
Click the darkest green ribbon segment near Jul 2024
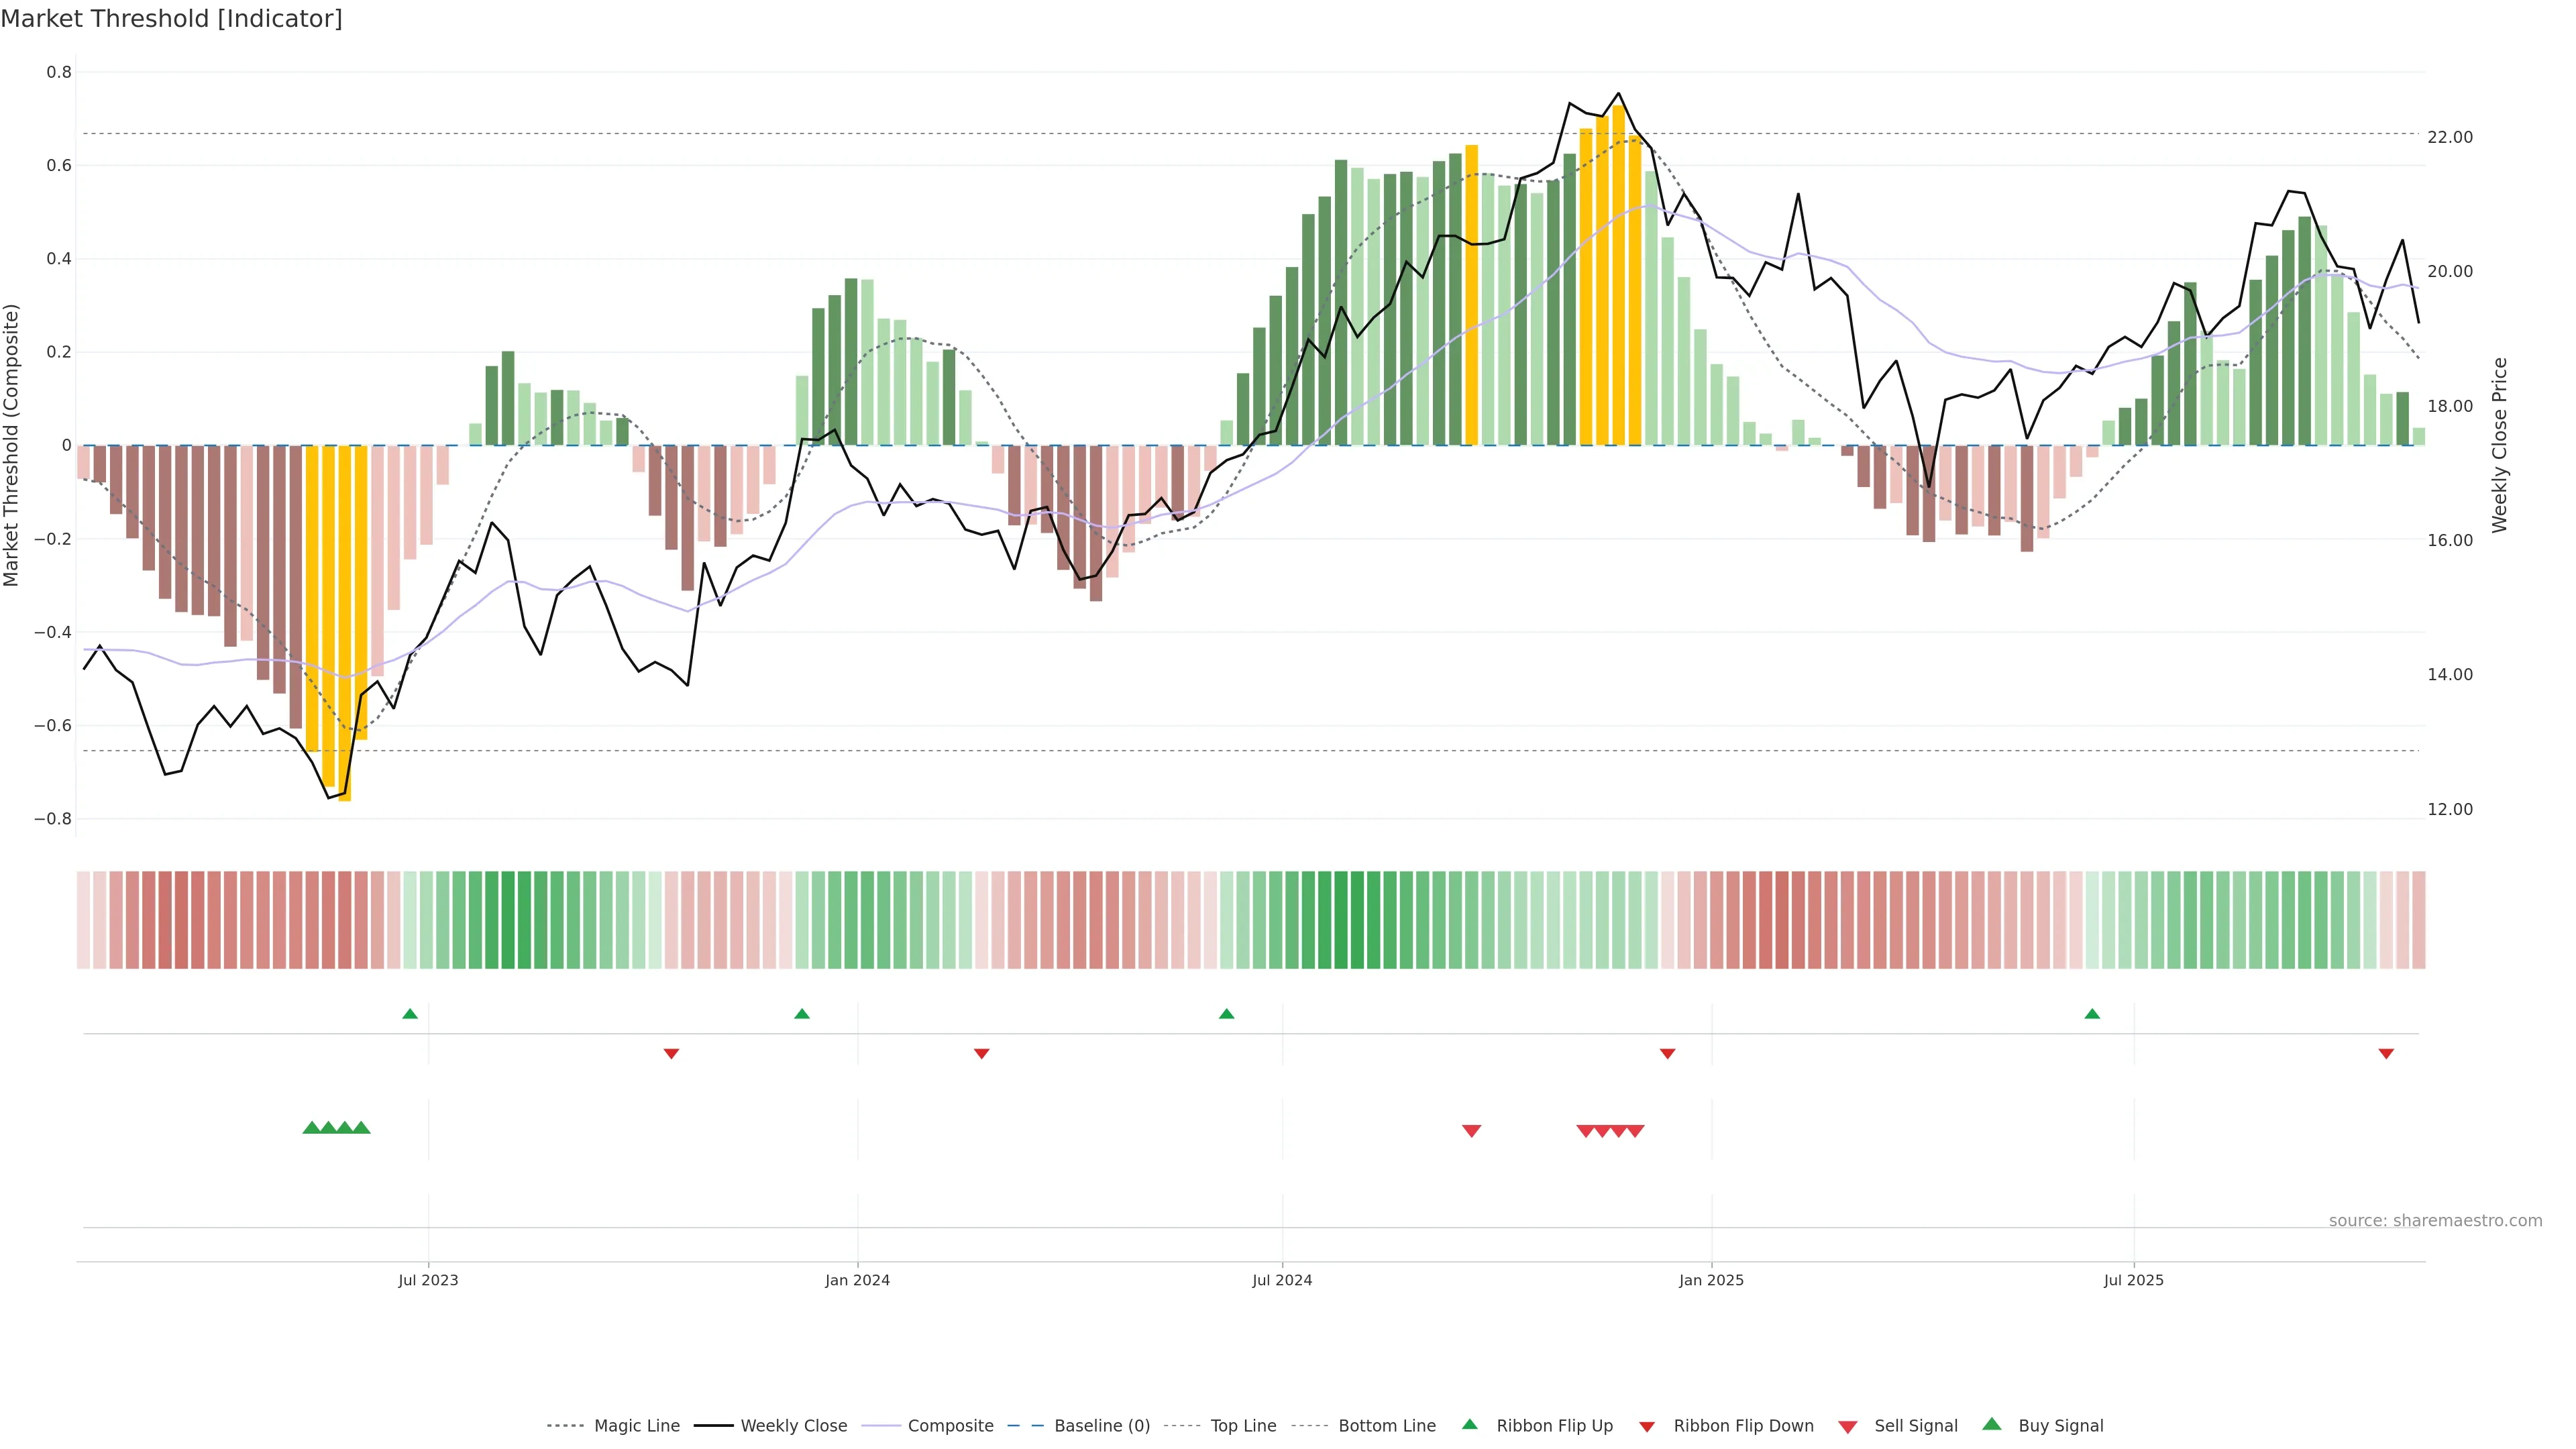pyautogui.click(x=1341, y=920)
